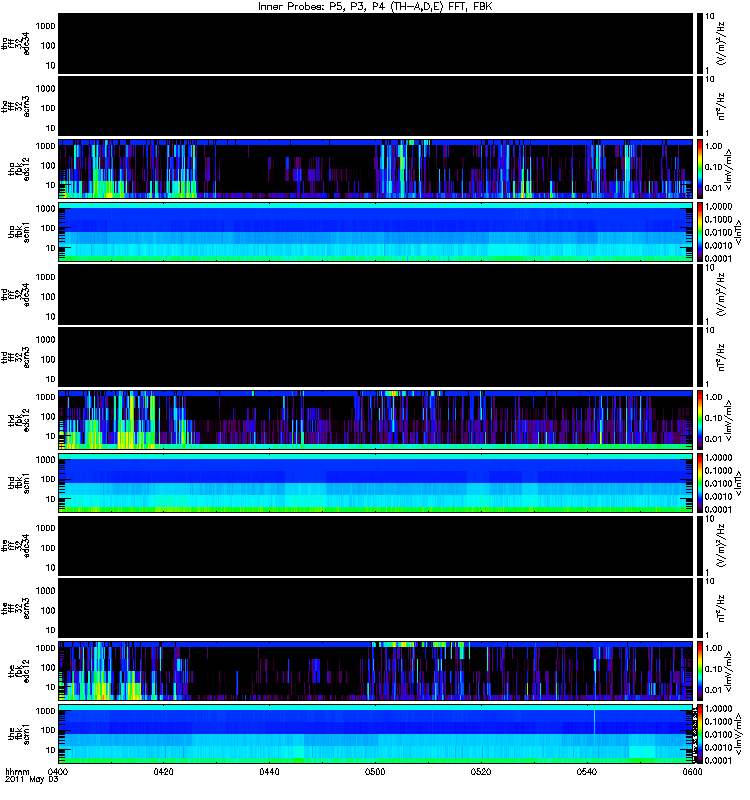Image resolution: width=750 pixels, height=800 pixels.
Task: Select the thd fbk scm1 spectrogram panel
Action: [376, 483]
